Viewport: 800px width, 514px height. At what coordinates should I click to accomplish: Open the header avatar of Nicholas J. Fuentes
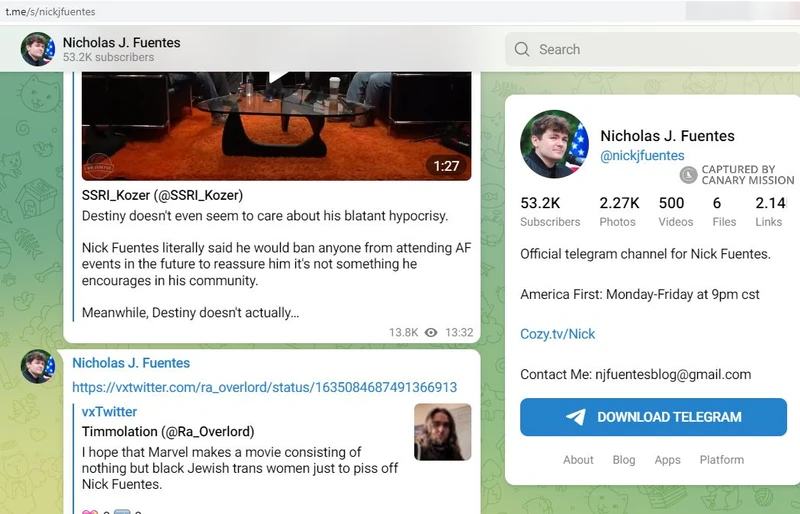[37, 49]
